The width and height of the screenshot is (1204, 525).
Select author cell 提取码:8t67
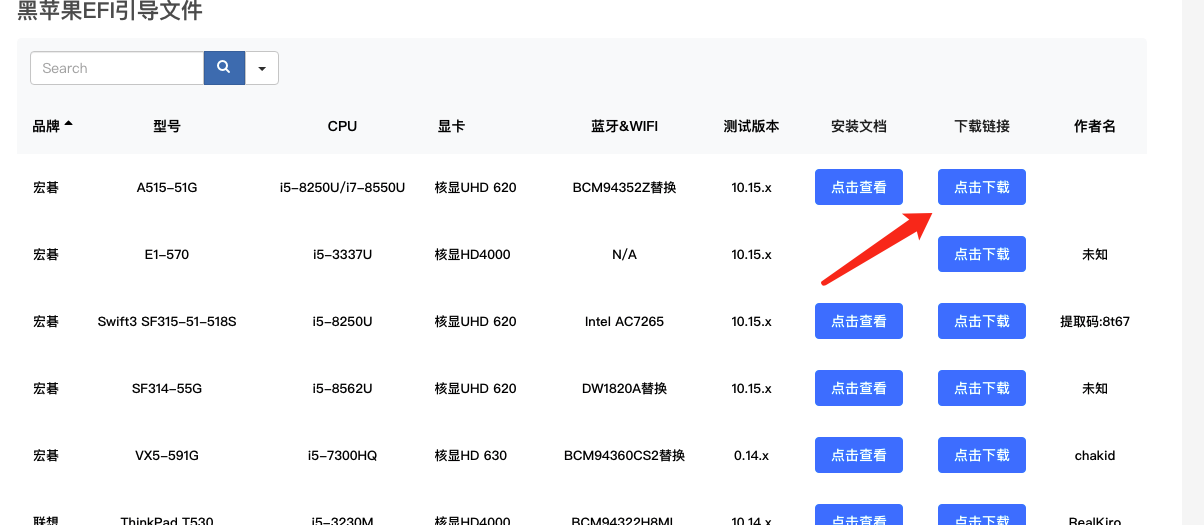pos(1095,321)
